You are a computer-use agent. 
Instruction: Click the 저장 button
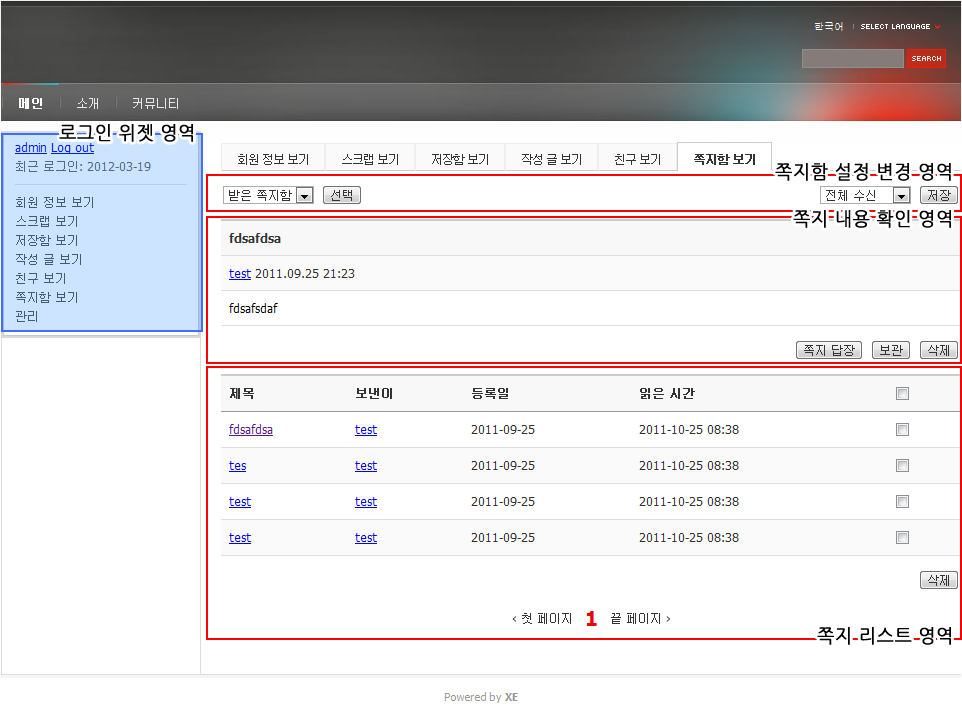click(x=939, y=195)
